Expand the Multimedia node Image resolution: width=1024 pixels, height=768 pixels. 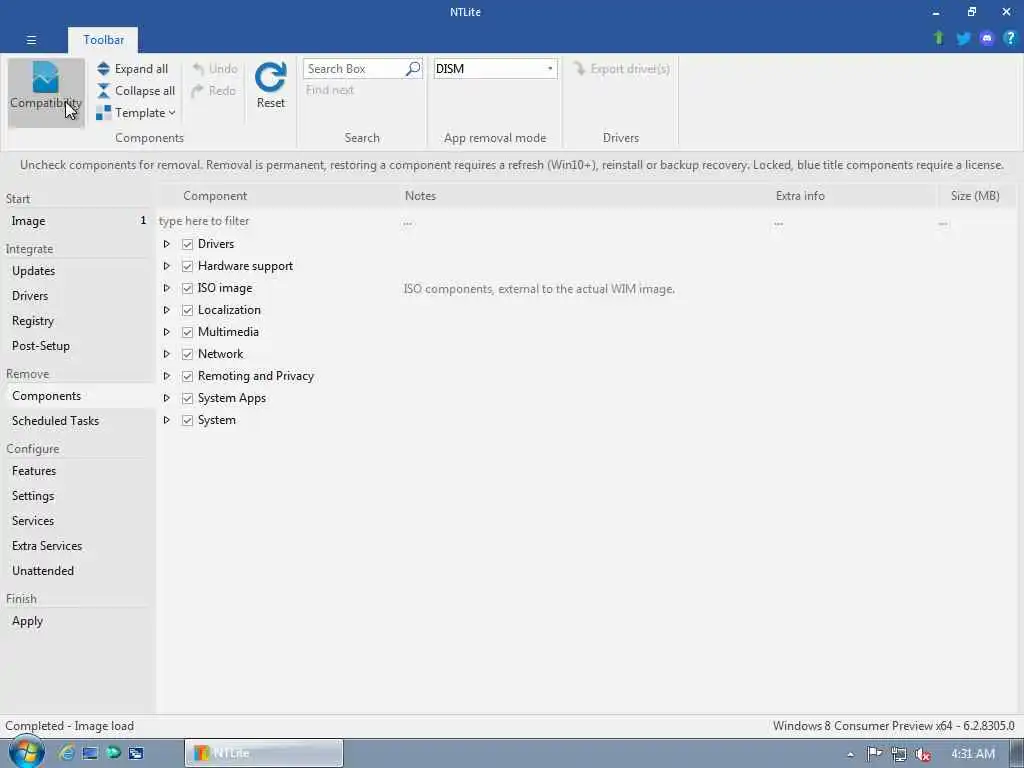(x=167, y=332)
